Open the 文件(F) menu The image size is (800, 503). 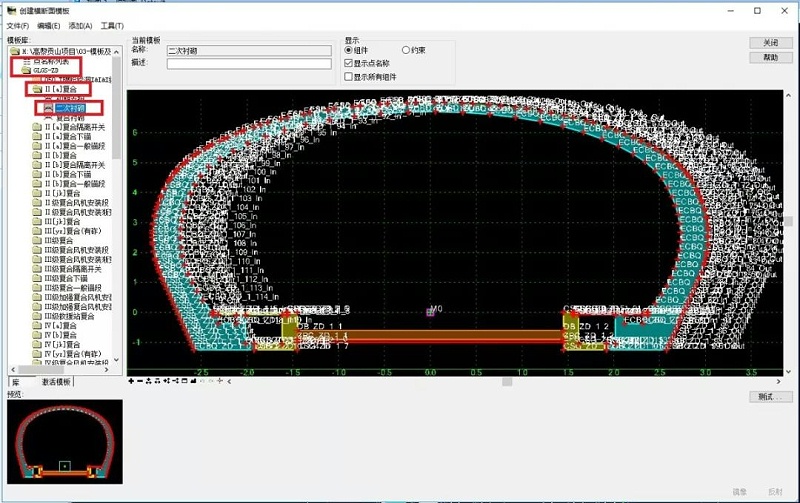[x=18, y=26]
